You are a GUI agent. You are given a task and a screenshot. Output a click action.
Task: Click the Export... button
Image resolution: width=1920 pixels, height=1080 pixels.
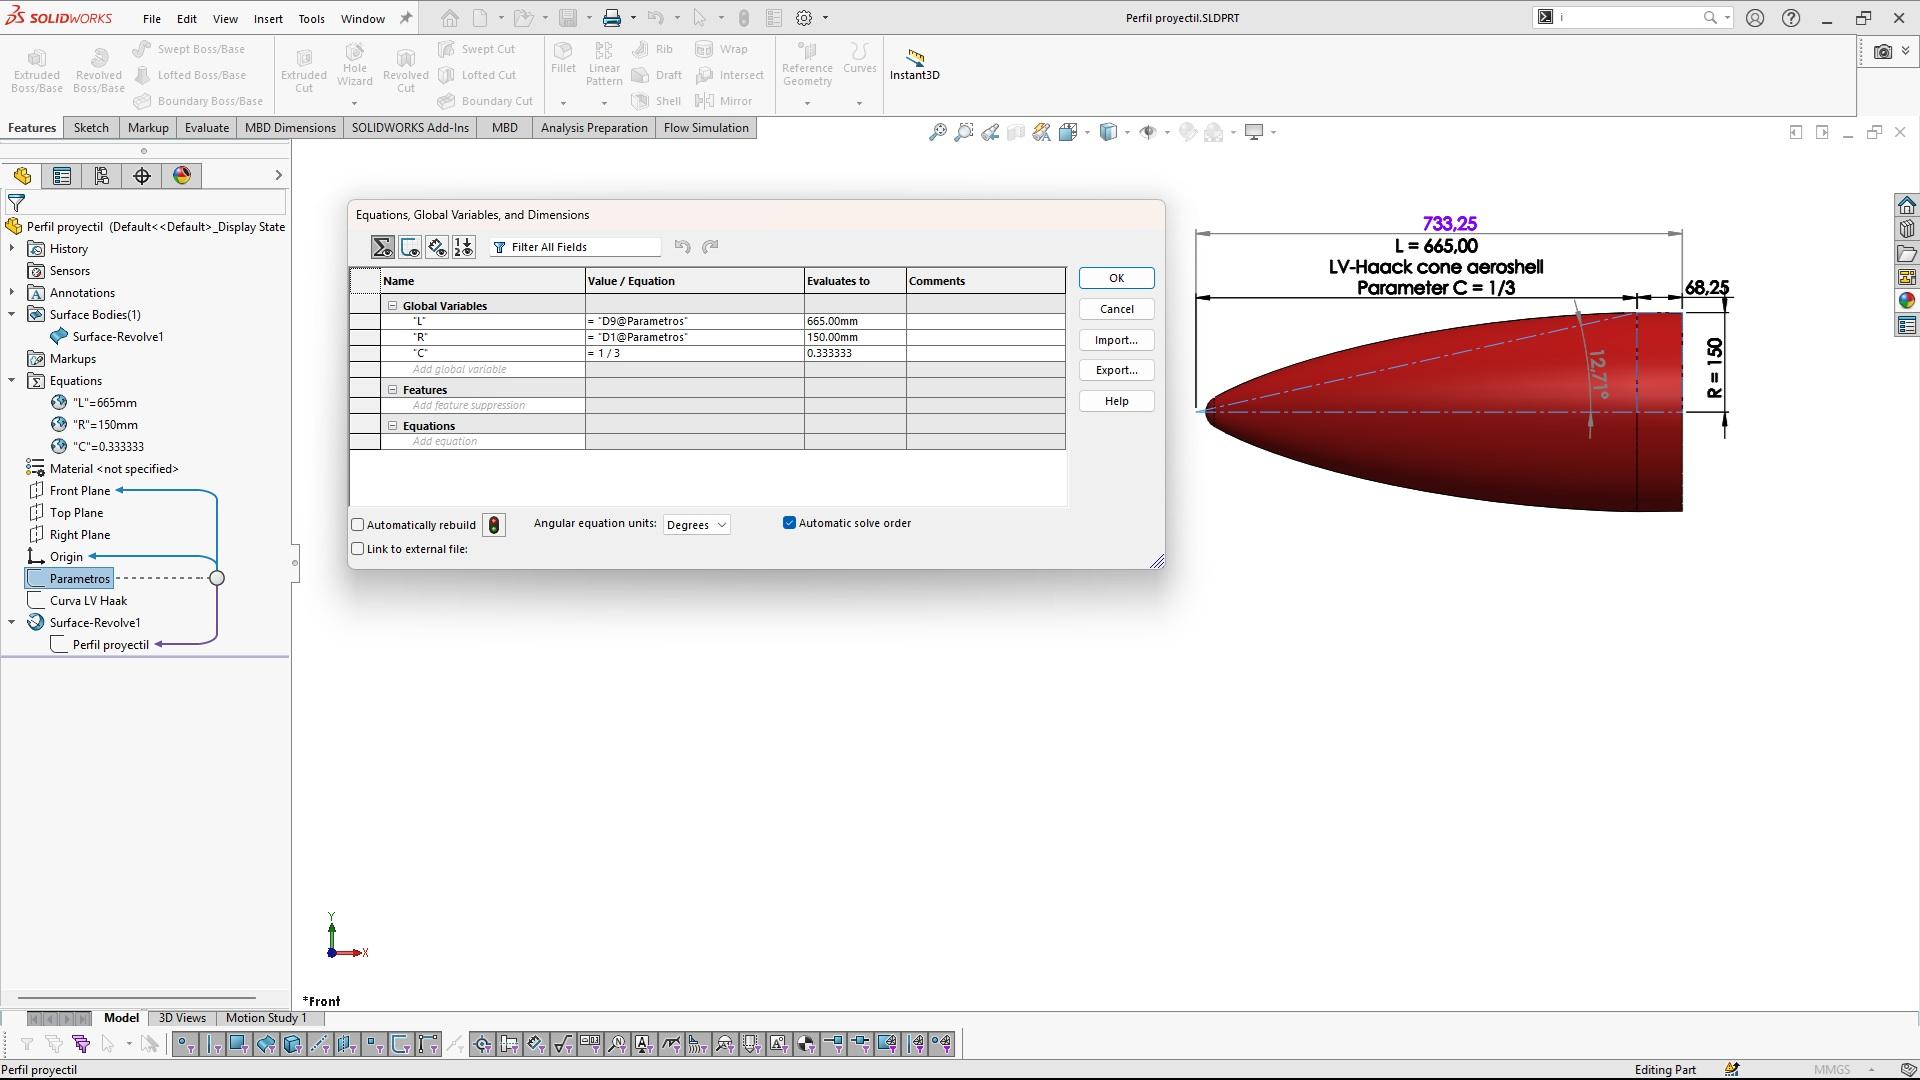pyautogui.click(x=1116, y=370)
